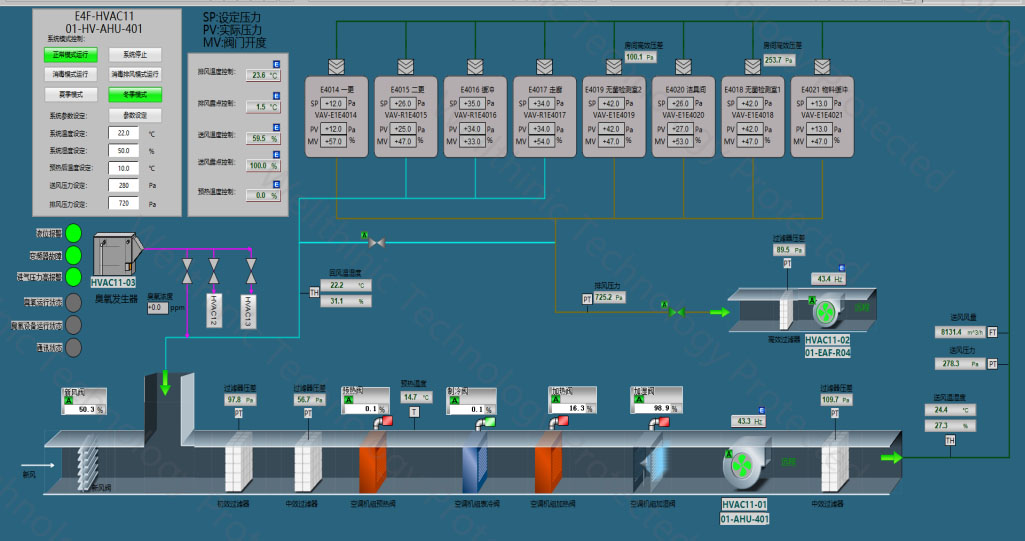This screenshot has height=541, width=1025.
Task: Click the first green alarm indicator lamp
Action: (x=73, y=233)
